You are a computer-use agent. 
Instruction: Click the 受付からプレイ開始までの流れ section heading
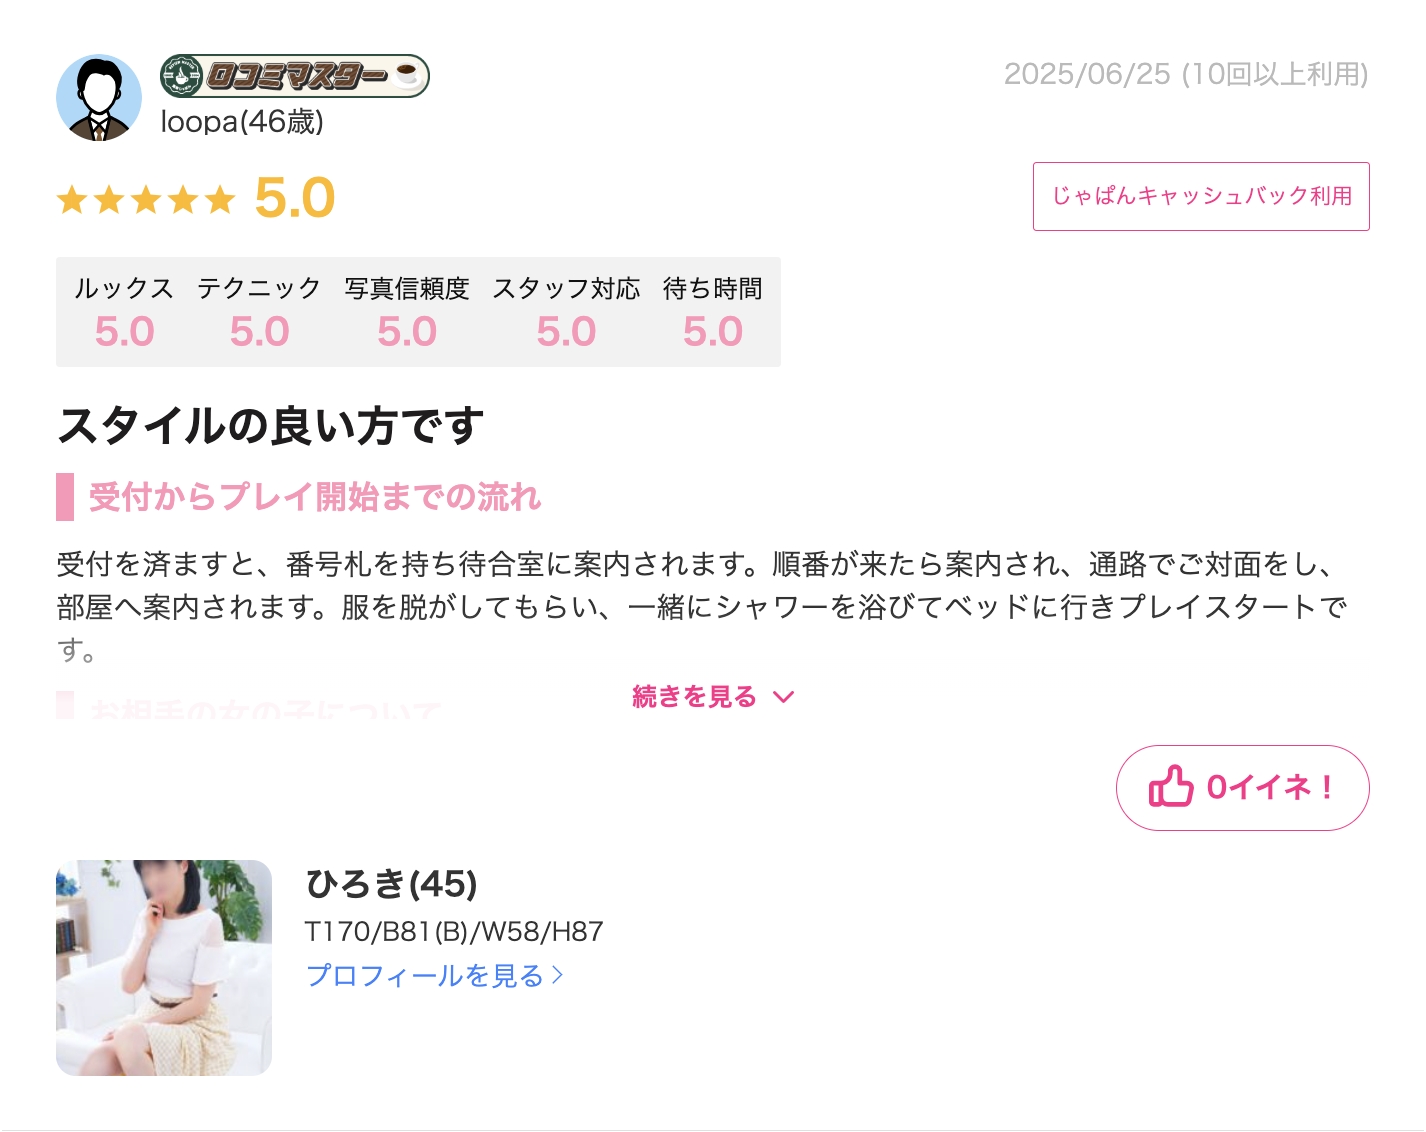click(x=314, y=497)
